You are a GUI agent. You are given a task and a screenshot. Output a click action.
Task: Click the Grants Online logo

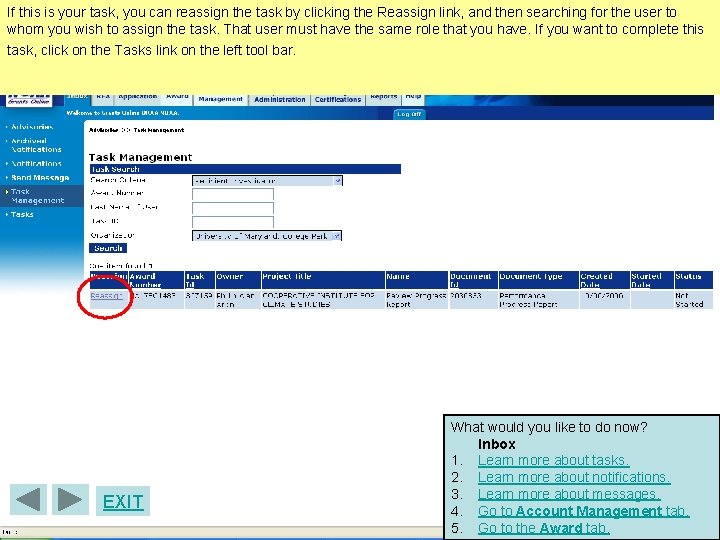pos(29,100)
